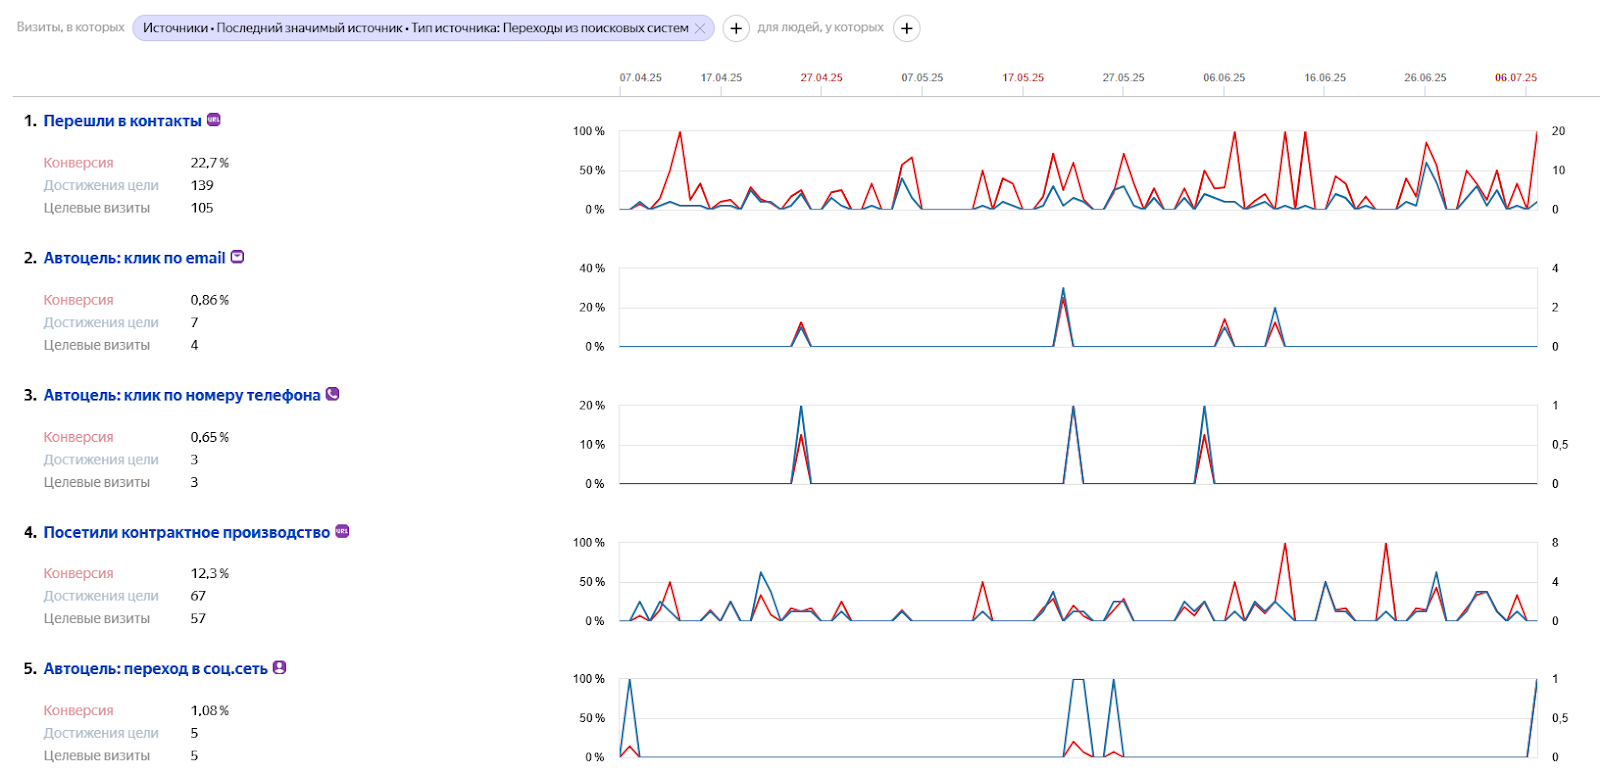This screenshot has width=1600, height=776.
Task: Add a visit condition with plus button
Action: (x=736, y=28)
